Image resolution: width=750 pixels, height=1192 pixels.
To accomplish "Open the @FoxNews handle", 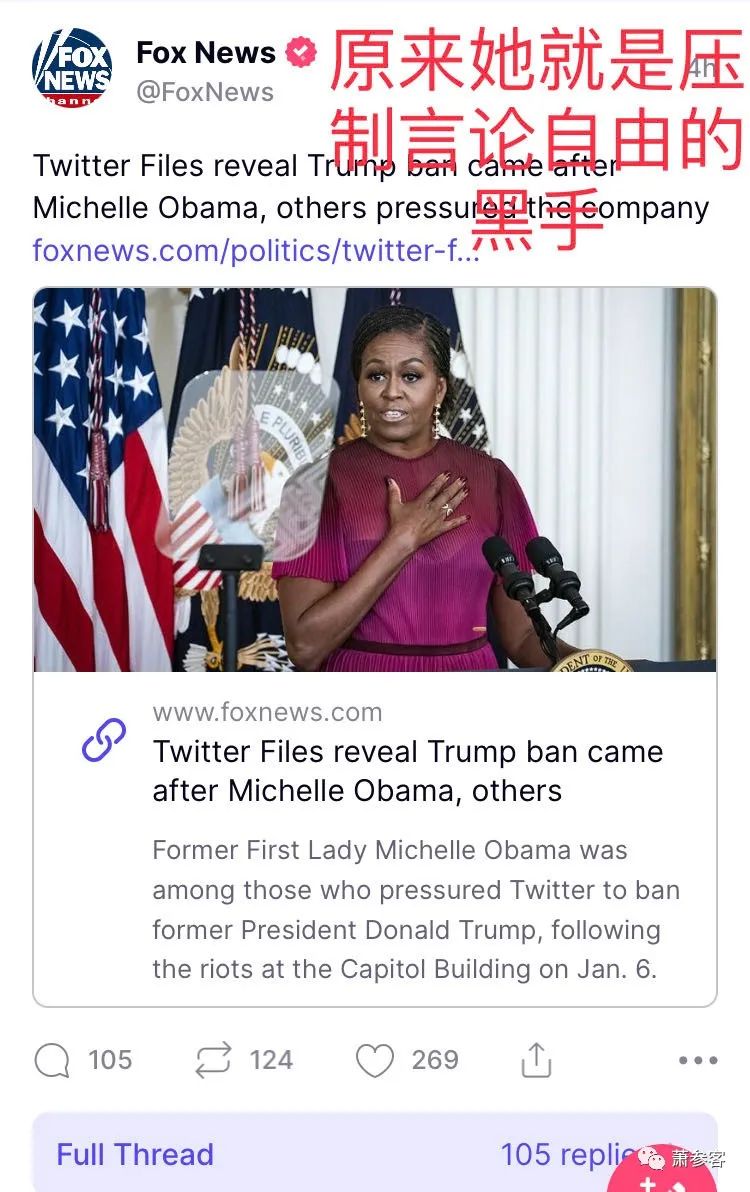I will 204,92.
